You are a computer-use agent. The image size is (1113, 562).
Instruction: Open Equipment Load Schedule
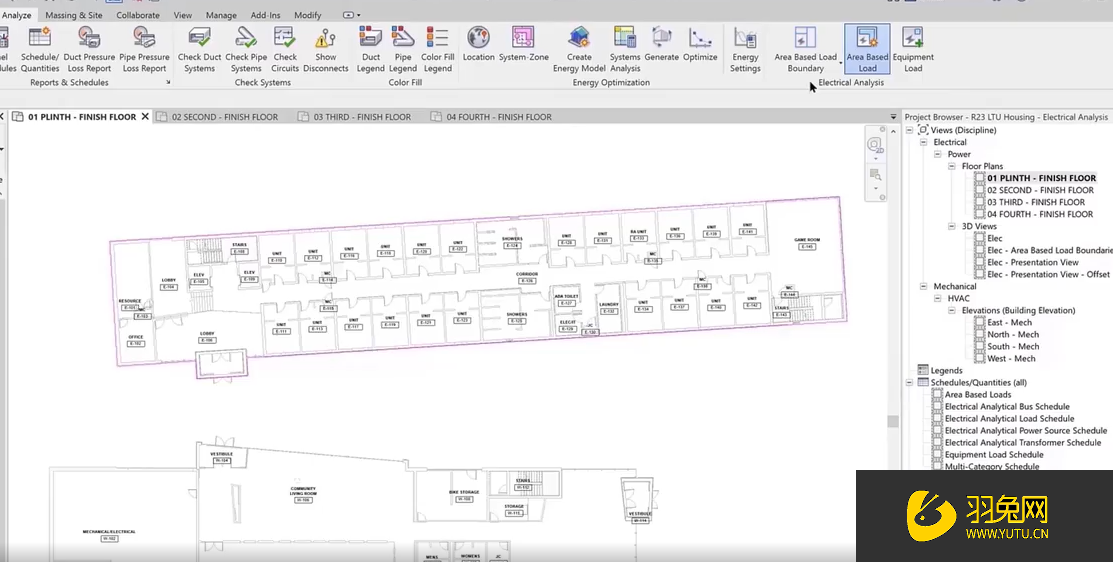pos(994,455)
